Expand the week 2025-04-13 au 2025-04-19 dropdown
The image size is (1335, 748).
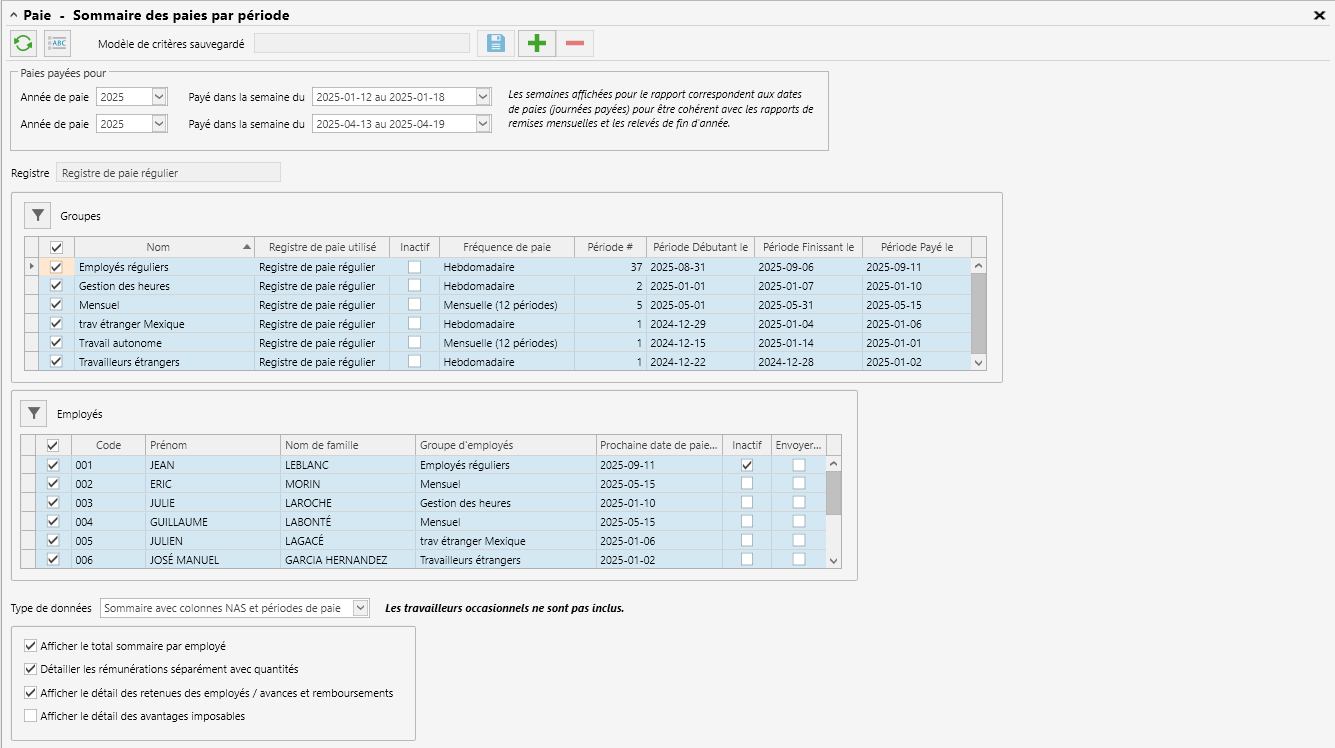click(484, 124)
